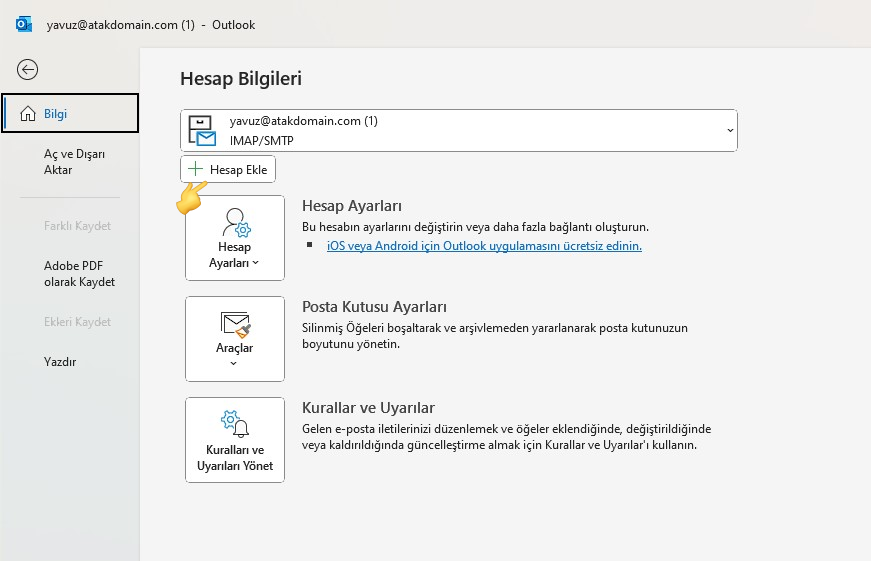Go back using the arrow circle icon
Image resolution: width=871 pixels, height=561 pixels.
pyautogui.click(x=27, y=69)
